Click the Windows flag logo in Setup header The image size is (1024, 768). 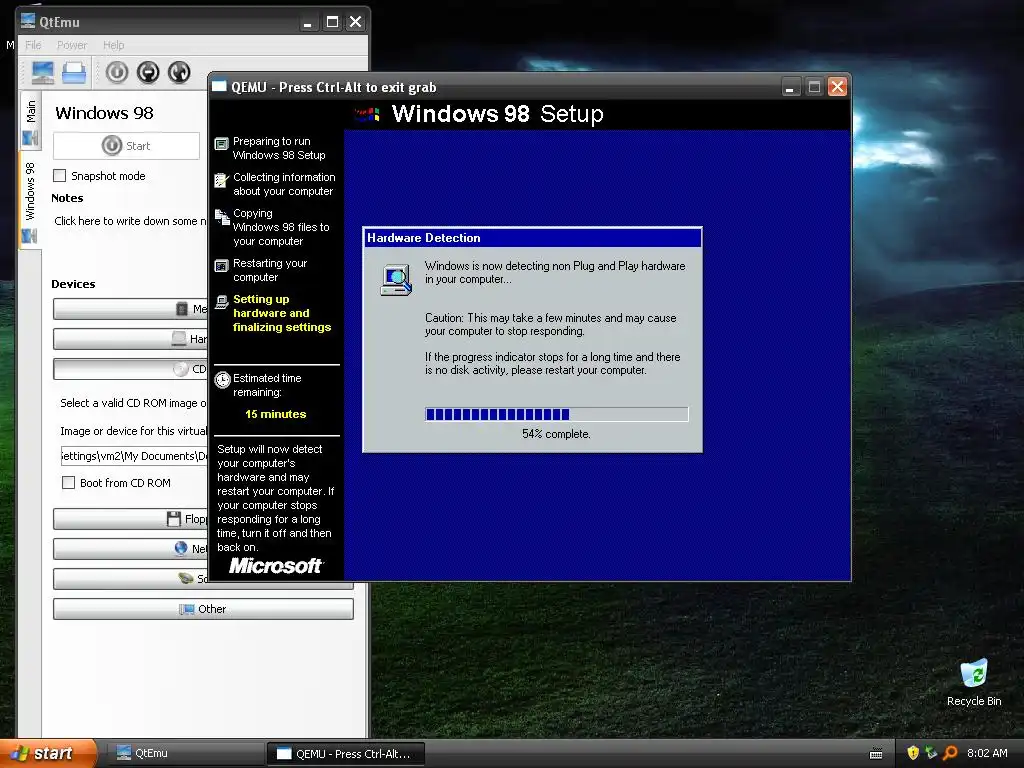tap(367, 114)
